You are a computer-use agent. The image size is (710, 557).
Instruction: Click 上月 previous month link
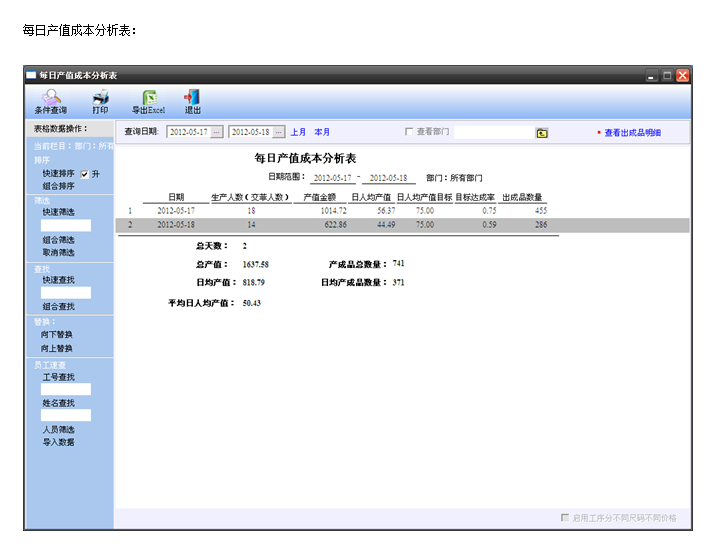tap(298, 132)
